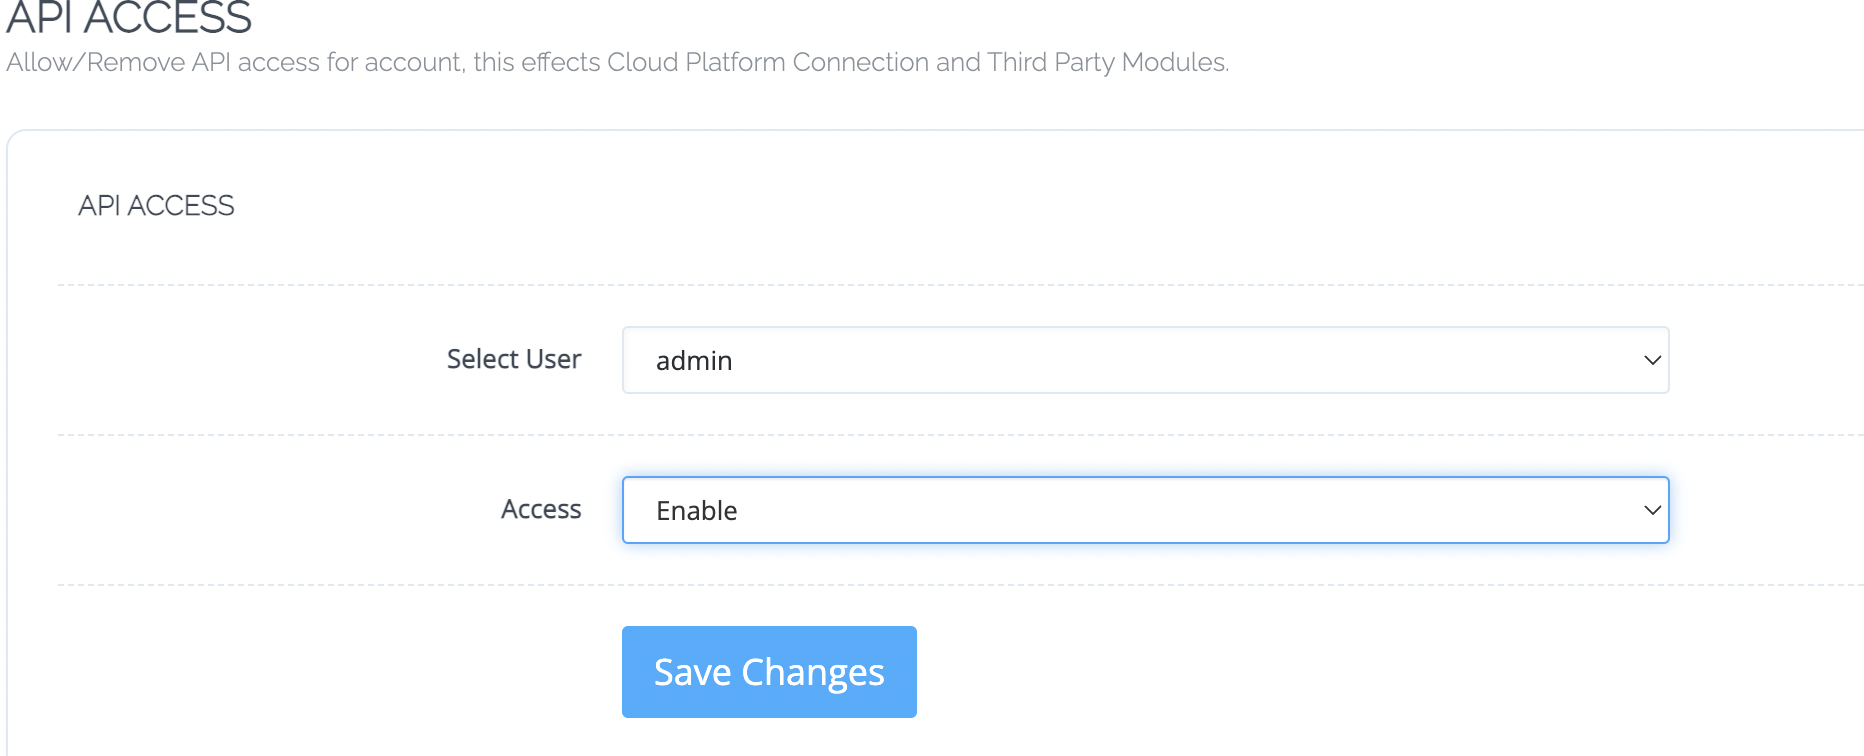Click the 'Enable' value text in Access selector
Viewport: 1864px width, 756px height.
(x=697, y=510)
